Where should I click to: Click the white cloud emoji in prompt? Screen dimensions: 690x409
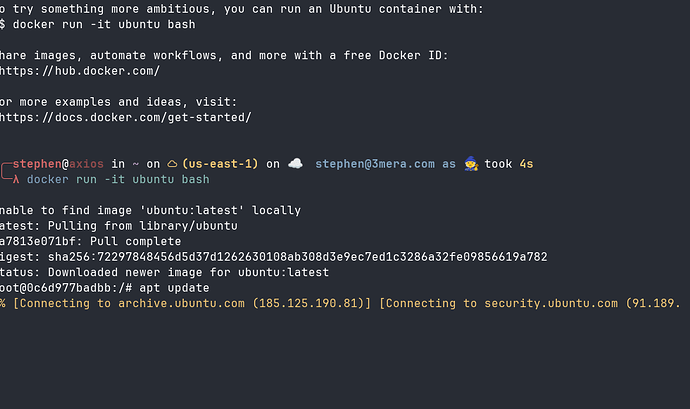295,164
